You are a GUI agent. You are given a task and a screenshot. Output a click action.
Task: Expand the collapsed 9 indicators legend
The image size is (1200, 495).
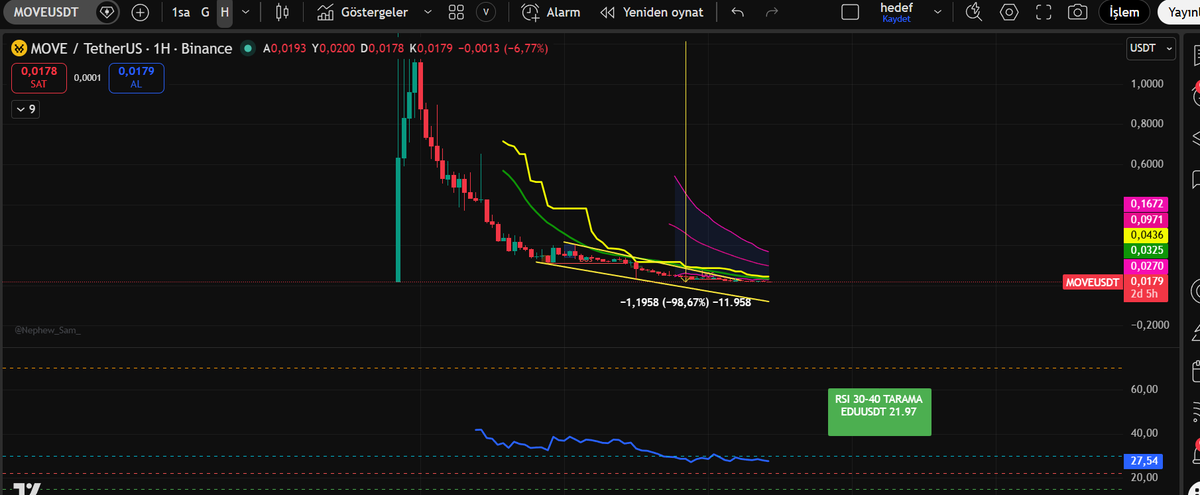pyautogui.click(x=26, y=110)
